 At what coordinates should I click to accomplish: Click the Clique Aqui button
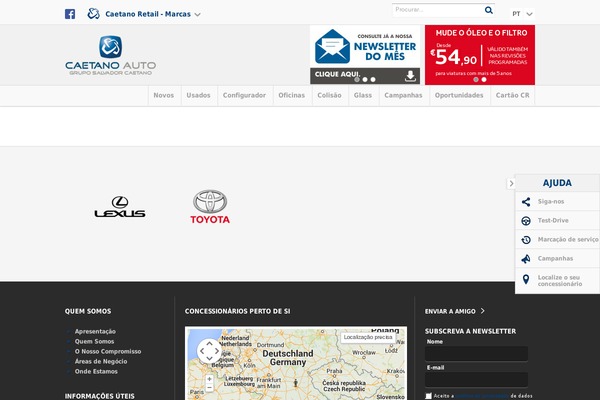coord(337,74)
